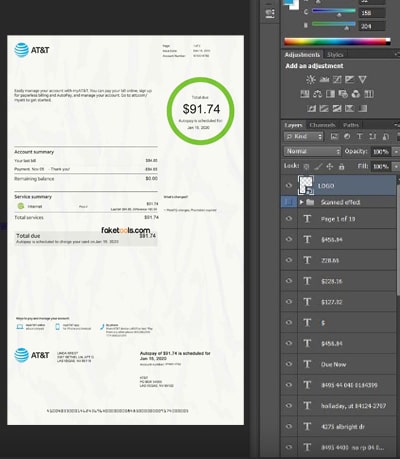This screenshot has height=459, width=400.
Task: Select the 'holladay, ut 84124-2707' layer
Action: [x=353, y=406]
